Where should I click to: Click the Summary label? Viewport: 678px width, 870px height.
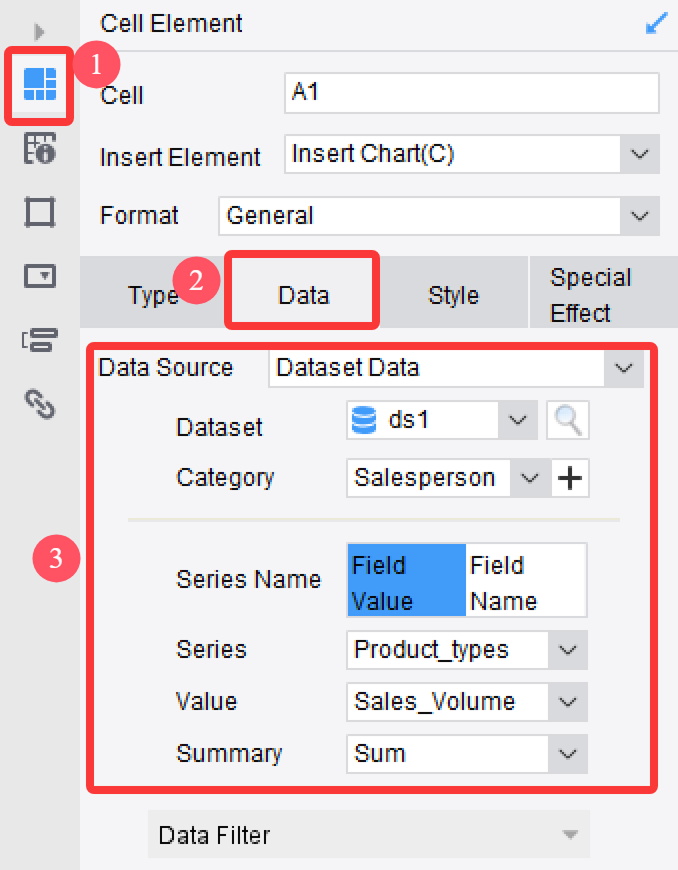pos(229,753)
